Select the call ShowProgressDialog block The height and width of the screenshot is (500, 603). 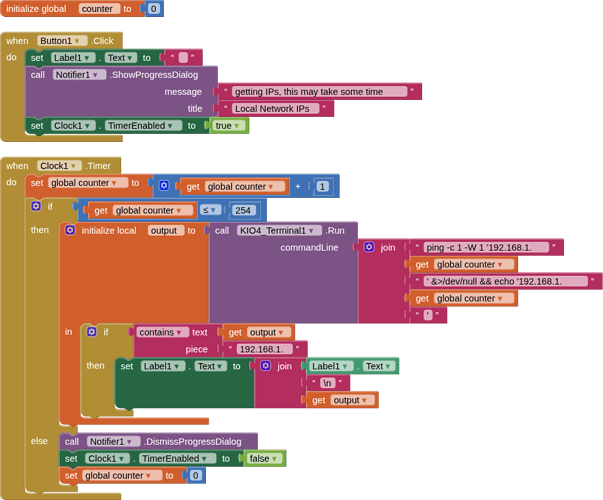click(96, 96)
